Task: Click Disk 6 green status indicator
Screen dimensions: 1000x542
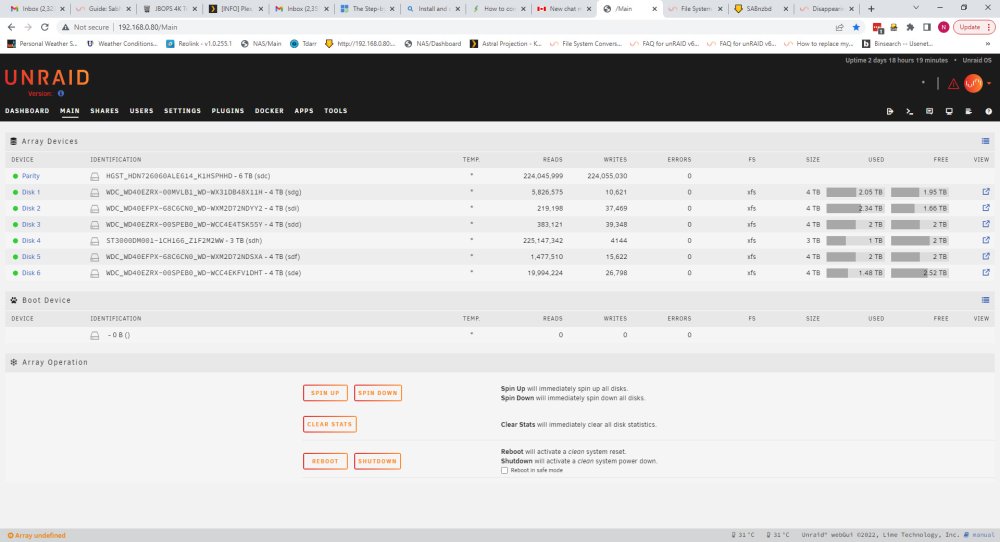Action: click(15, 273)
